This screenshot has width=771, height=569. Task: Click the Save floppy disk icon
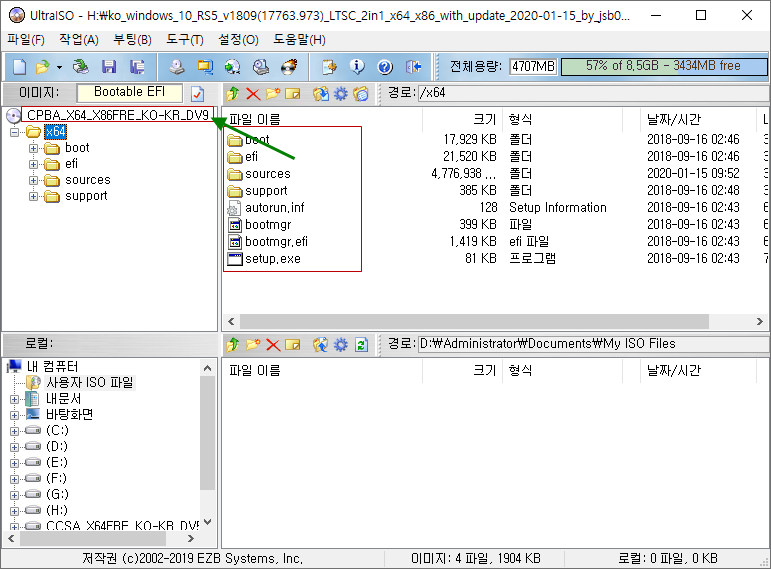pos(109,66)
